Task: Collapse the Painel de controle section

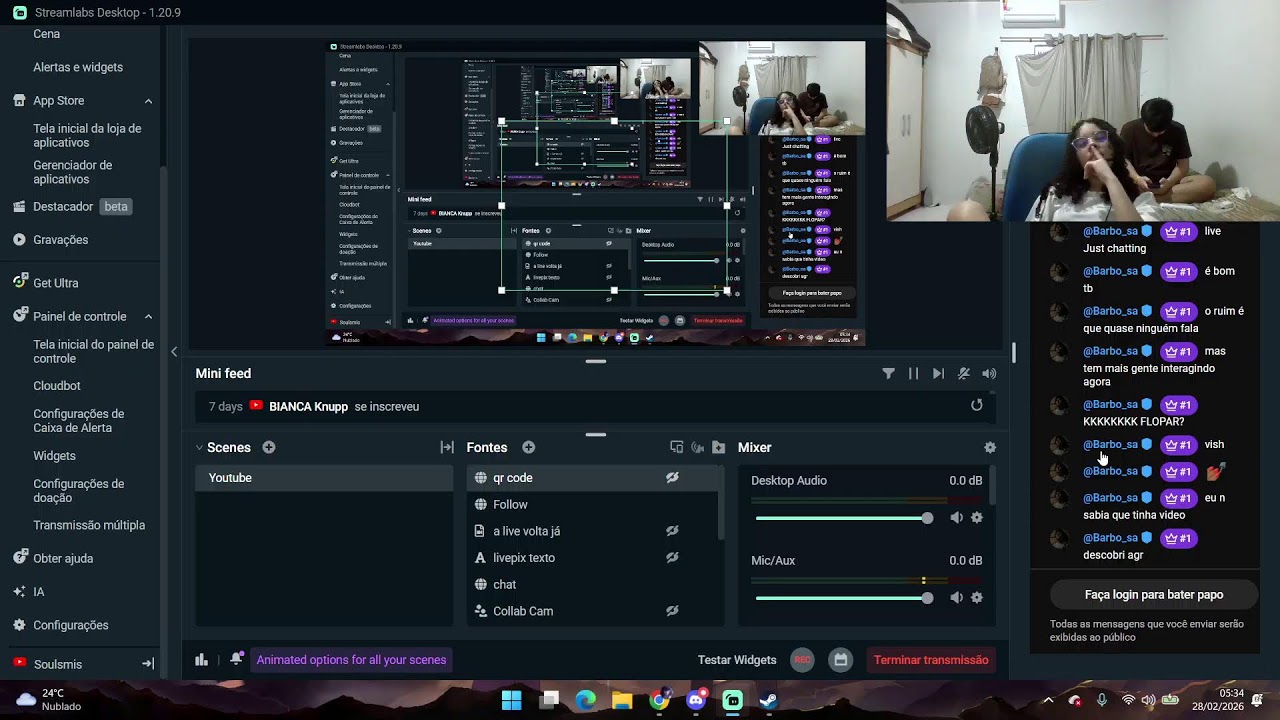Action: pos(148,317)
